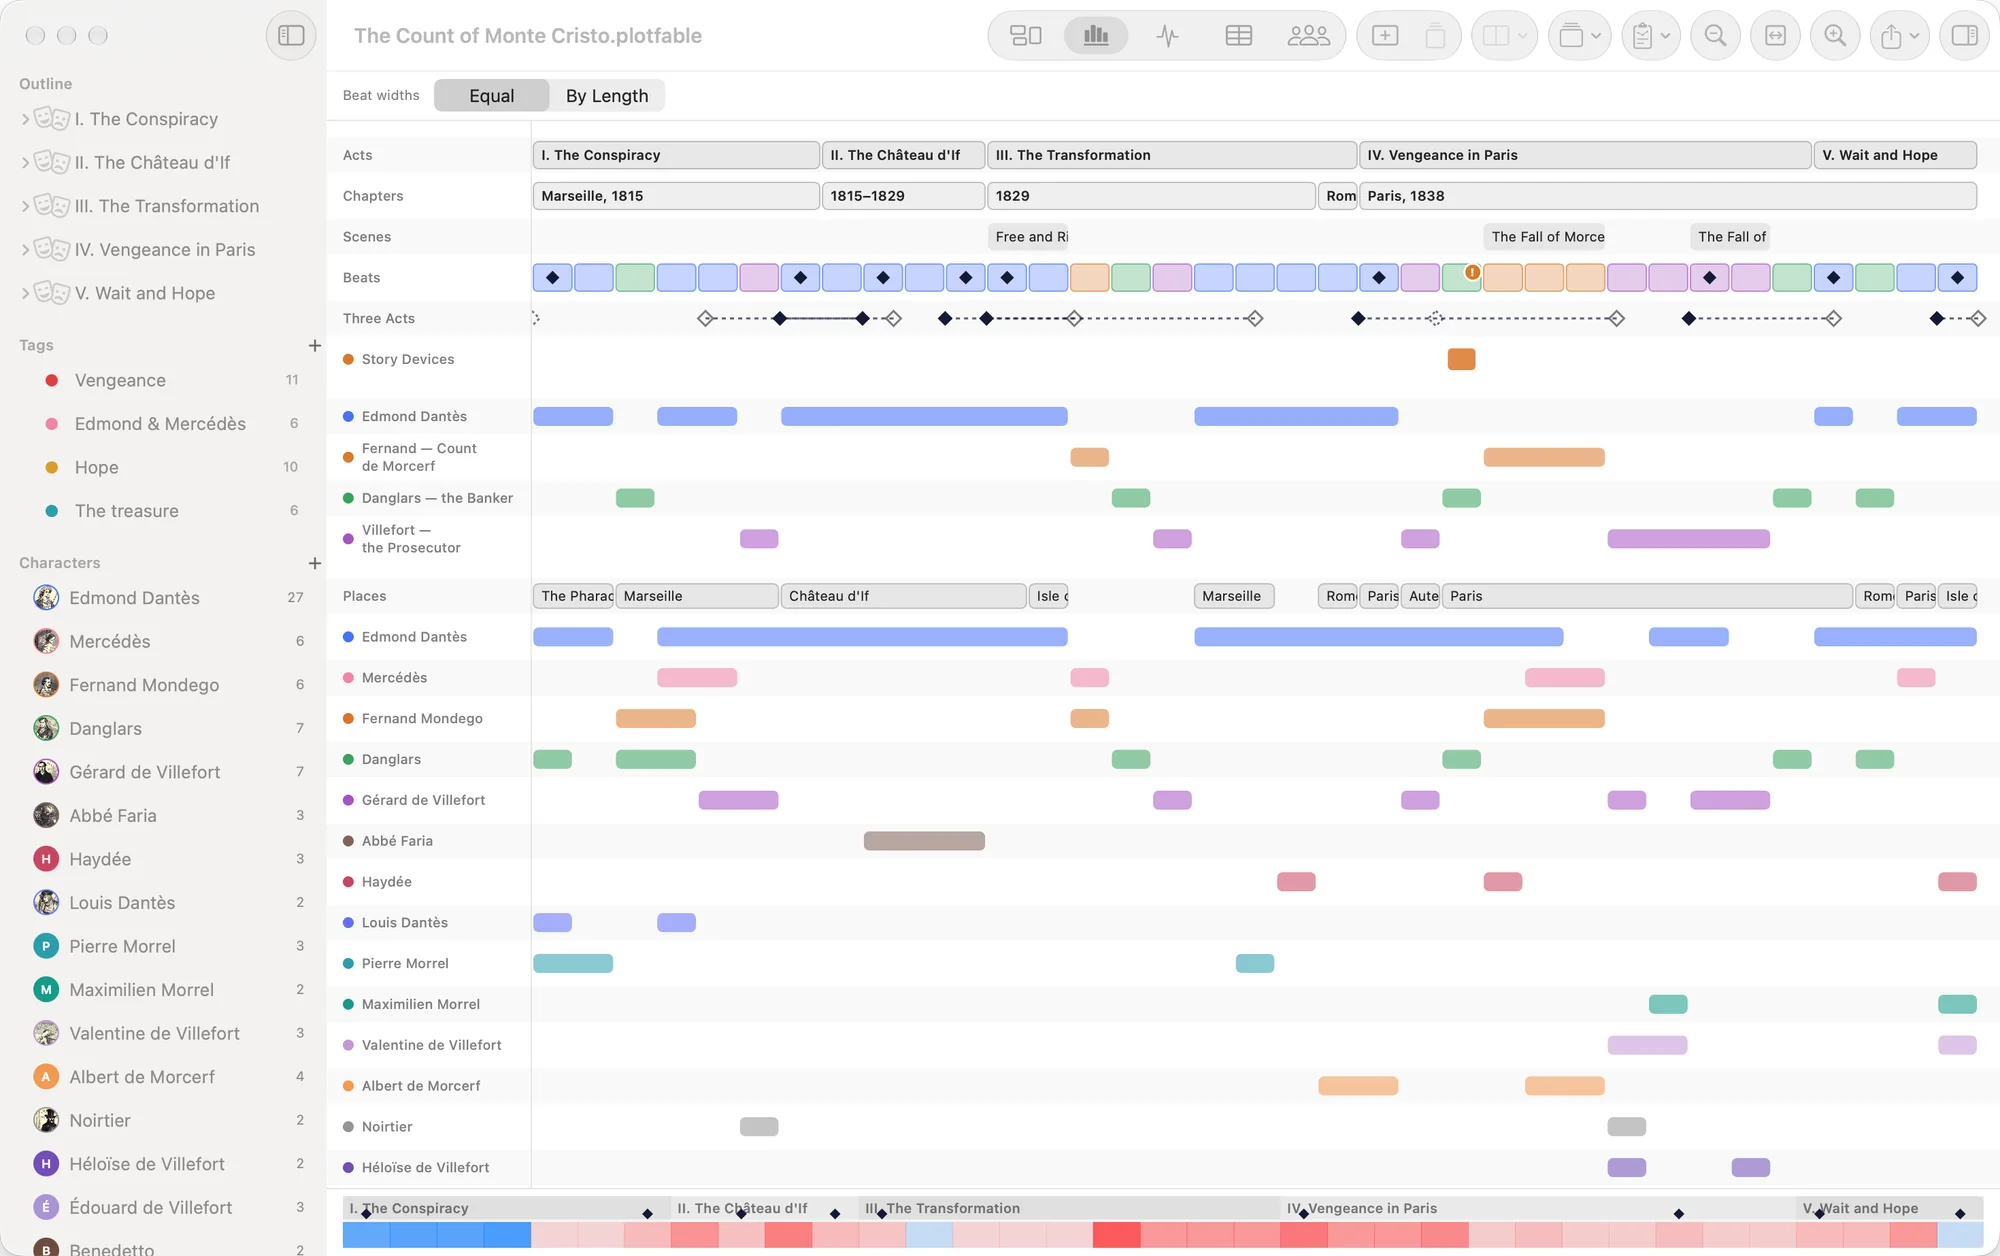Toggle the right inspector panel
The image size is (2000, 1256).
click(1964, 35)
